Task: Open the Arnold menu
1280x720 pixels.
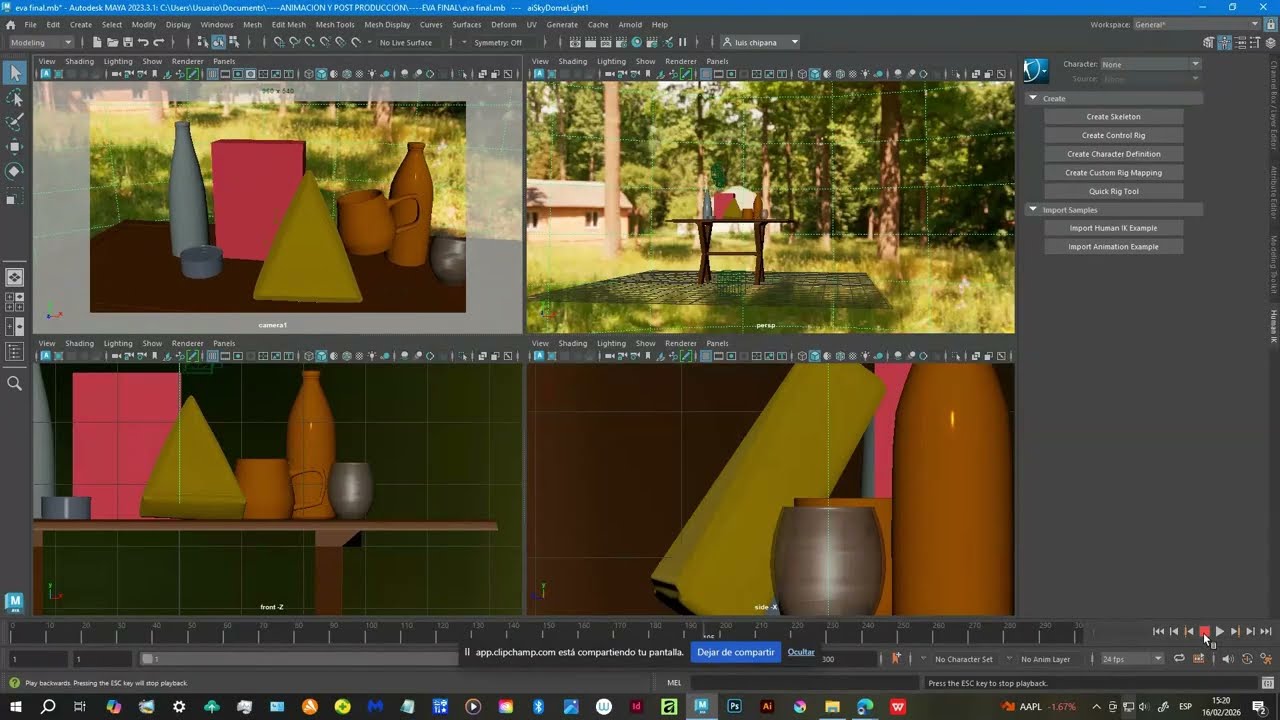Action: 630,24
